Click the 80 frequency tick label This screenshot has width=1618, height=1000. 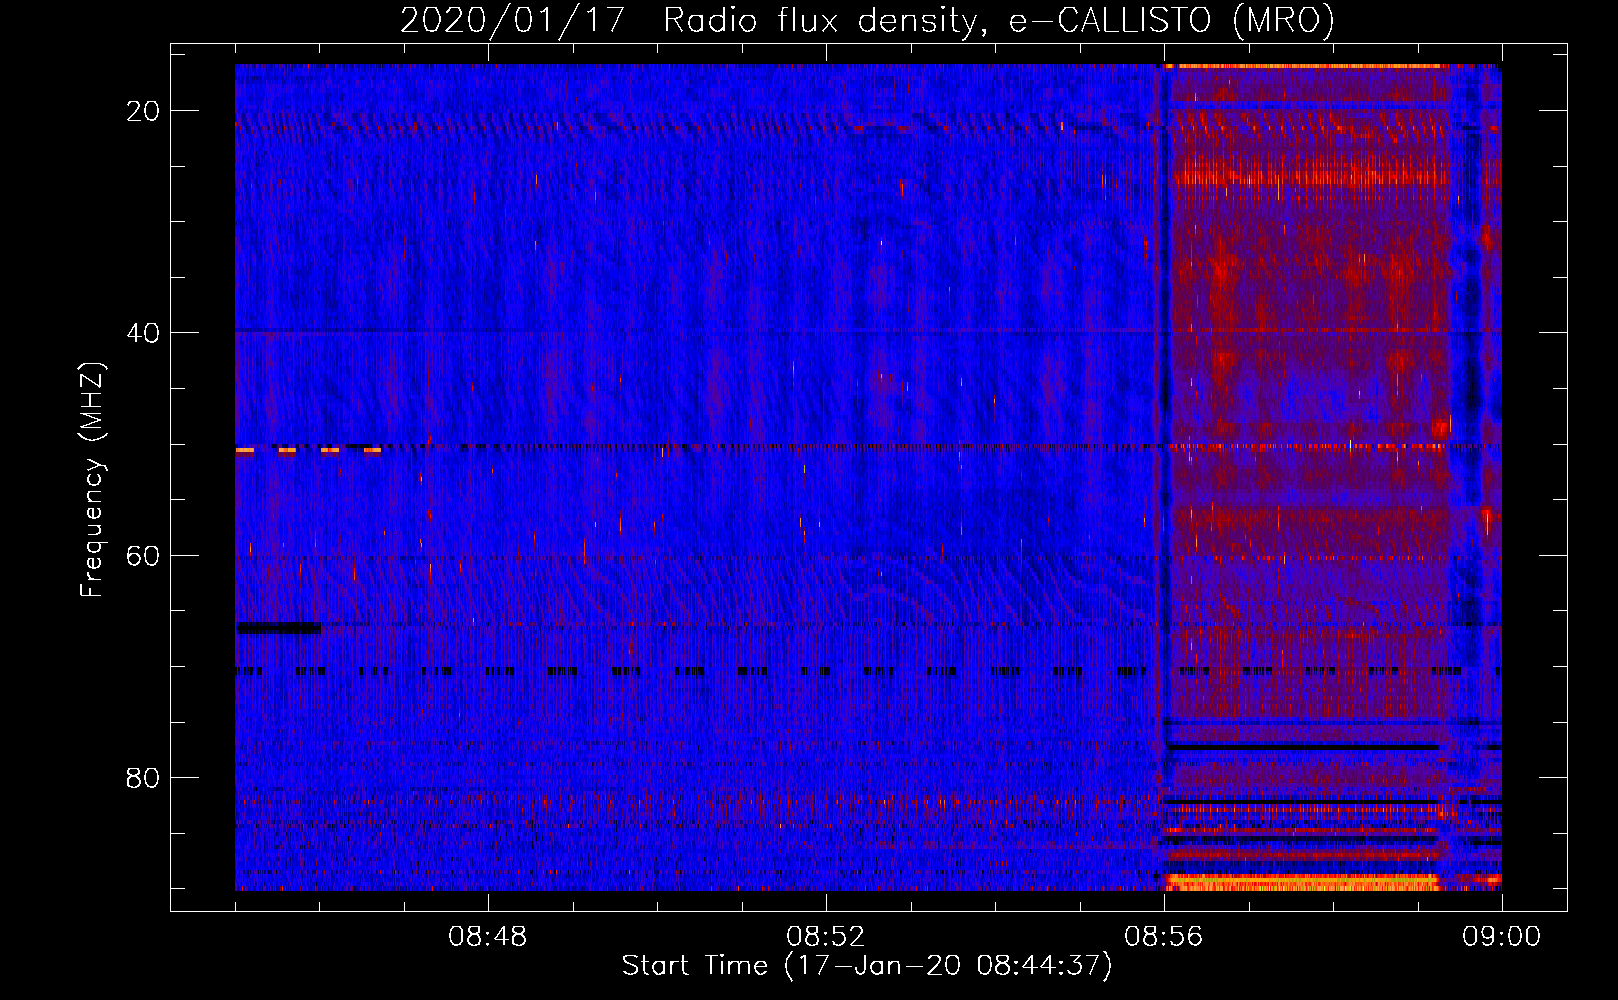[143, 777]
